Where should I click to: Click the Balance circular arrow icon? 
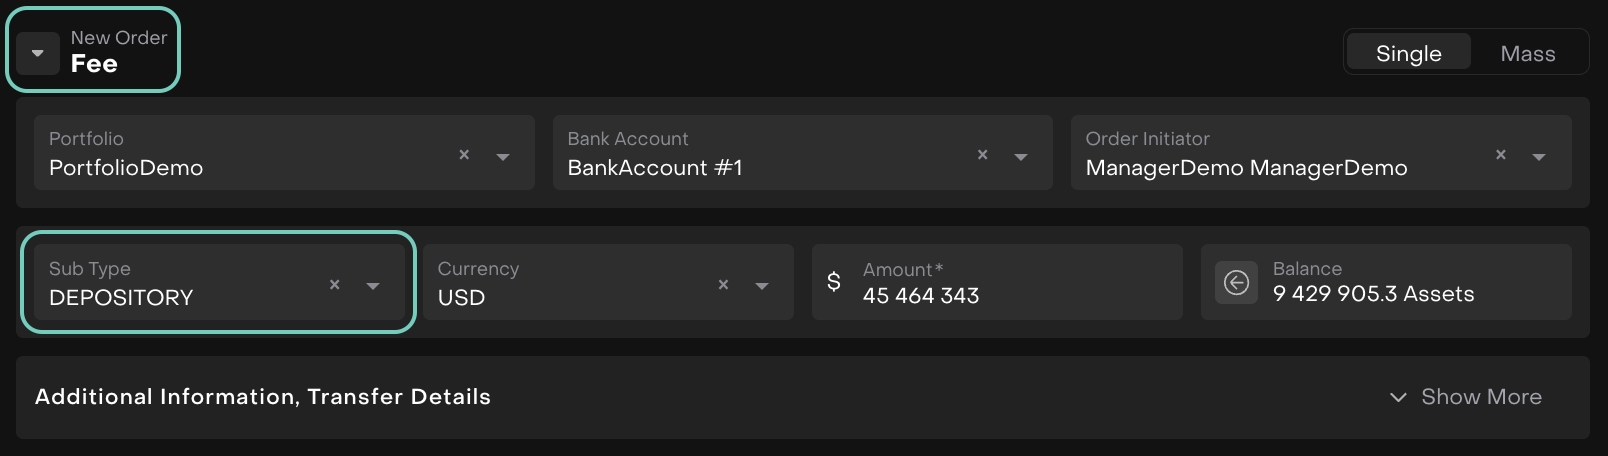coord(1236,283)
